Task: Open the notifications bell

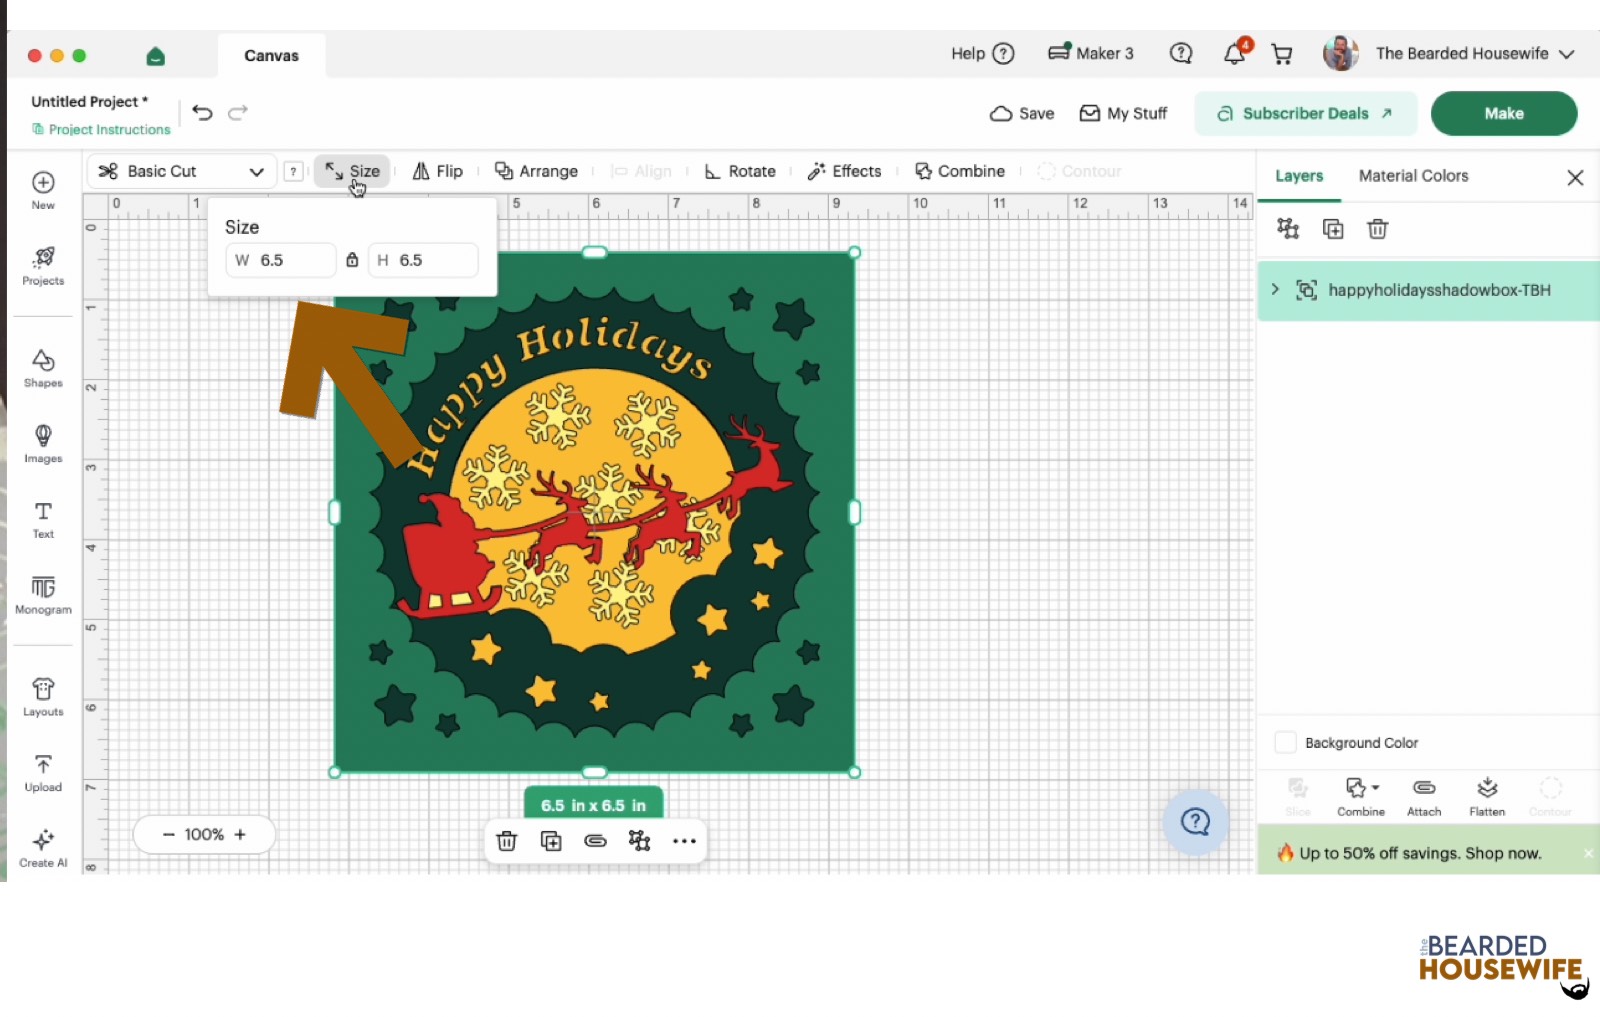Action: pos(1236,52)
